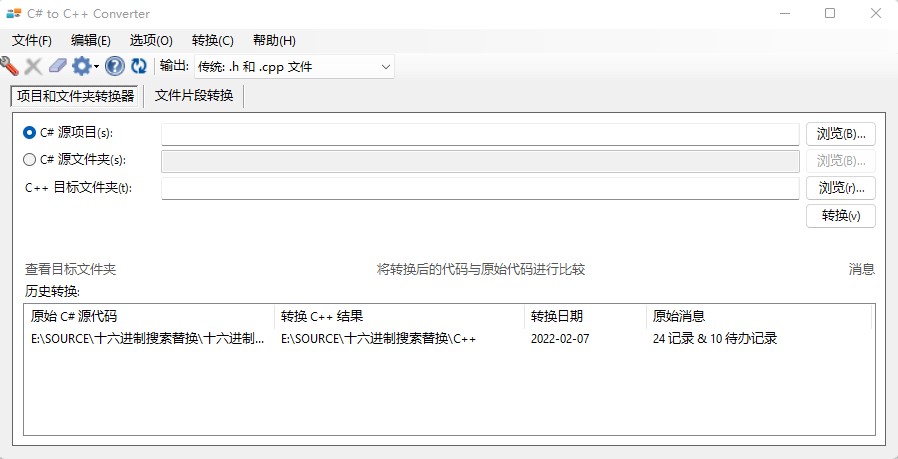Open the 选项(O) menu
Viewport: 898px width, 459px height.
click(x=151, y=41)
